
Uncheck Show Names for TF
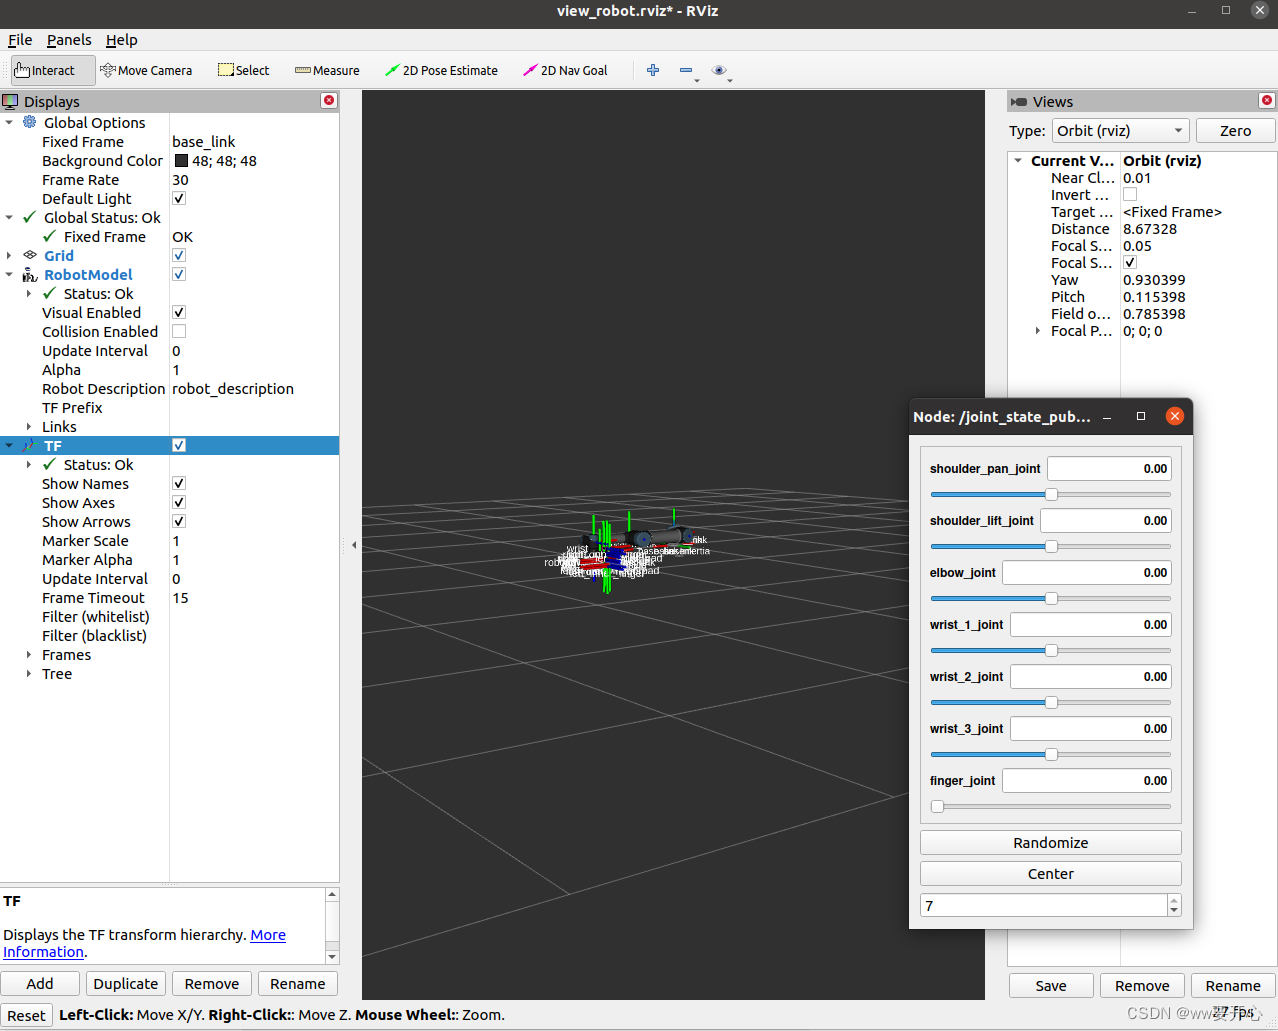click(x=179, y=483)
